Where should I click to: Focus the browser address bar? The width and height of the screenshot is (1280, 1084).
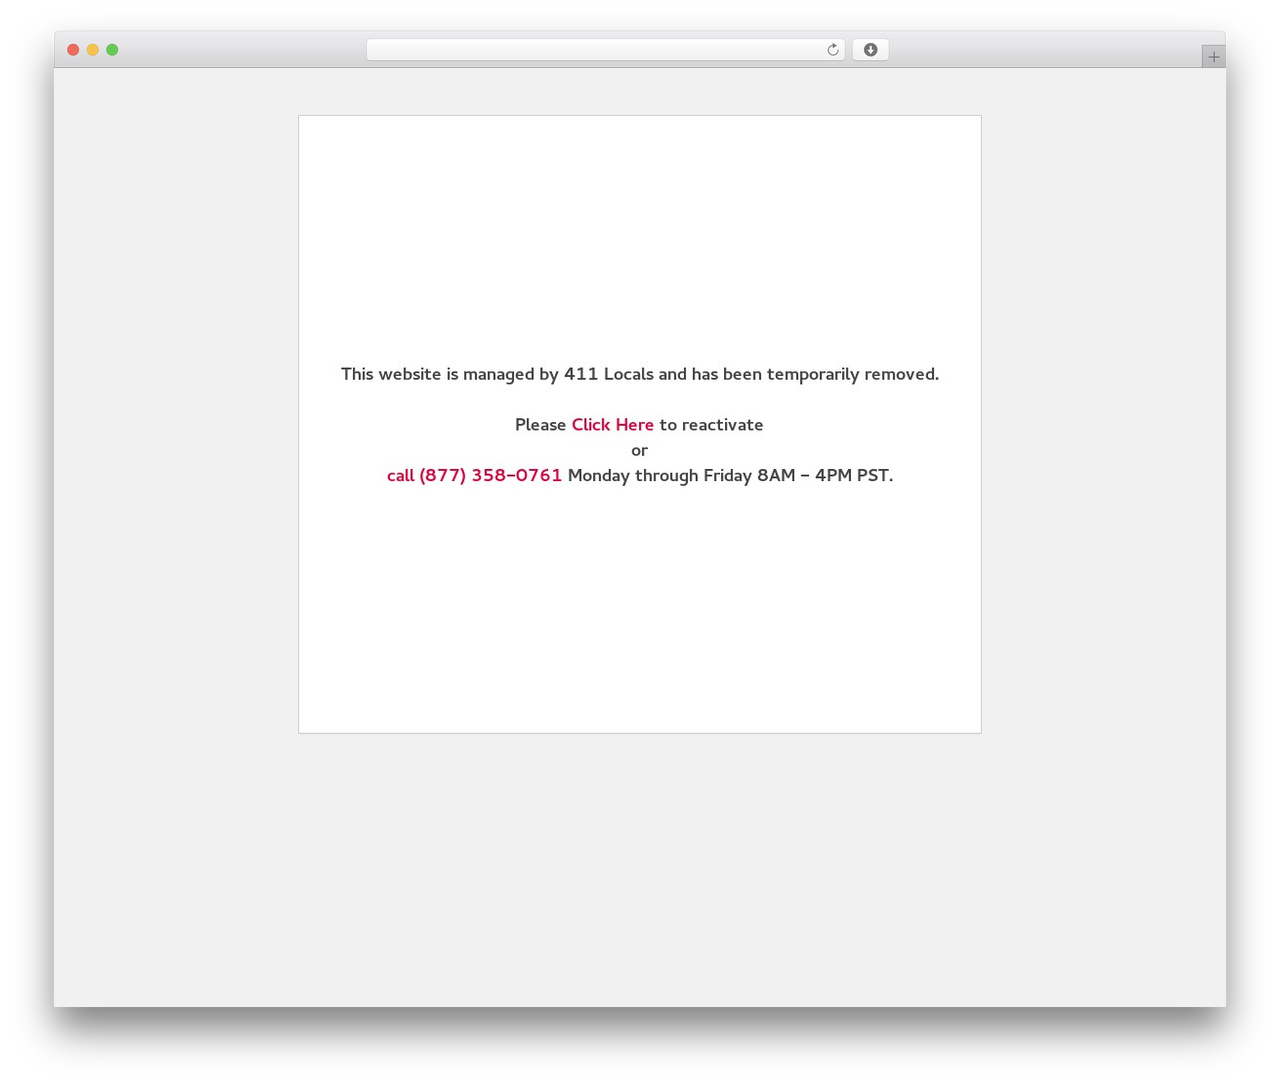click(x=605, y=50)
